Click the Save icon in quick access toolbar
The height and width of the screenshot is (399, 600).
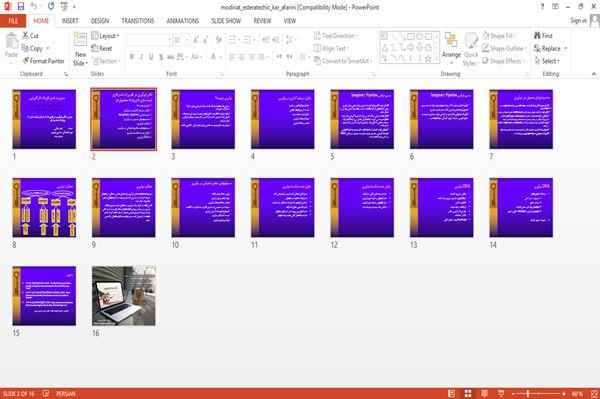click(x=21, y=6)
